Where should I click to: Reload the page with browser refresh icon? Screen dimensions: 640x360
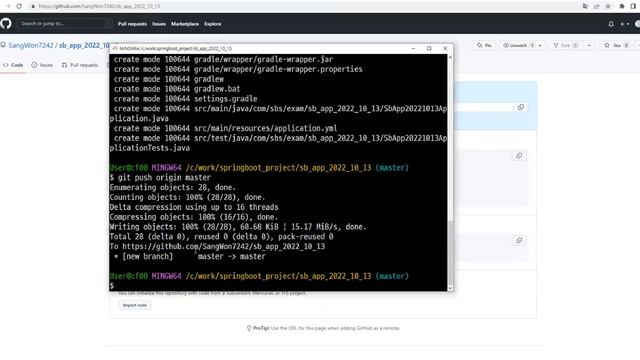point(19,6)
